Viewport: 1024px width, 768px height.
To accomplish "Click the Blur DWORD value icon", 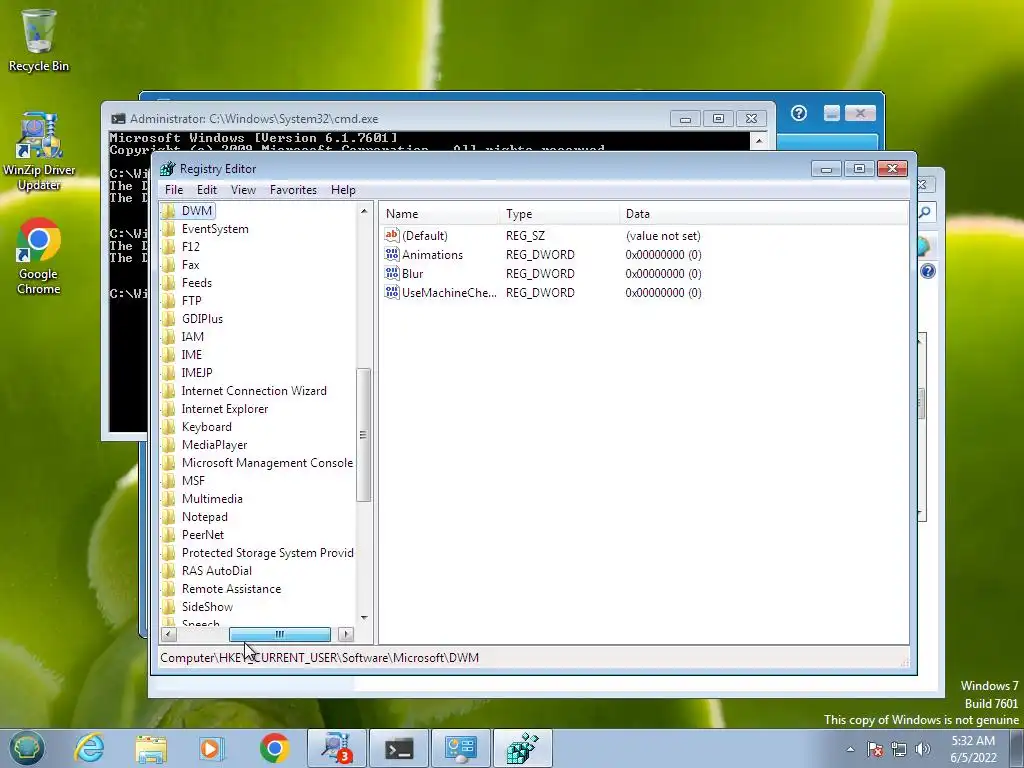I will pyautogui.click(x=392, y=273).
